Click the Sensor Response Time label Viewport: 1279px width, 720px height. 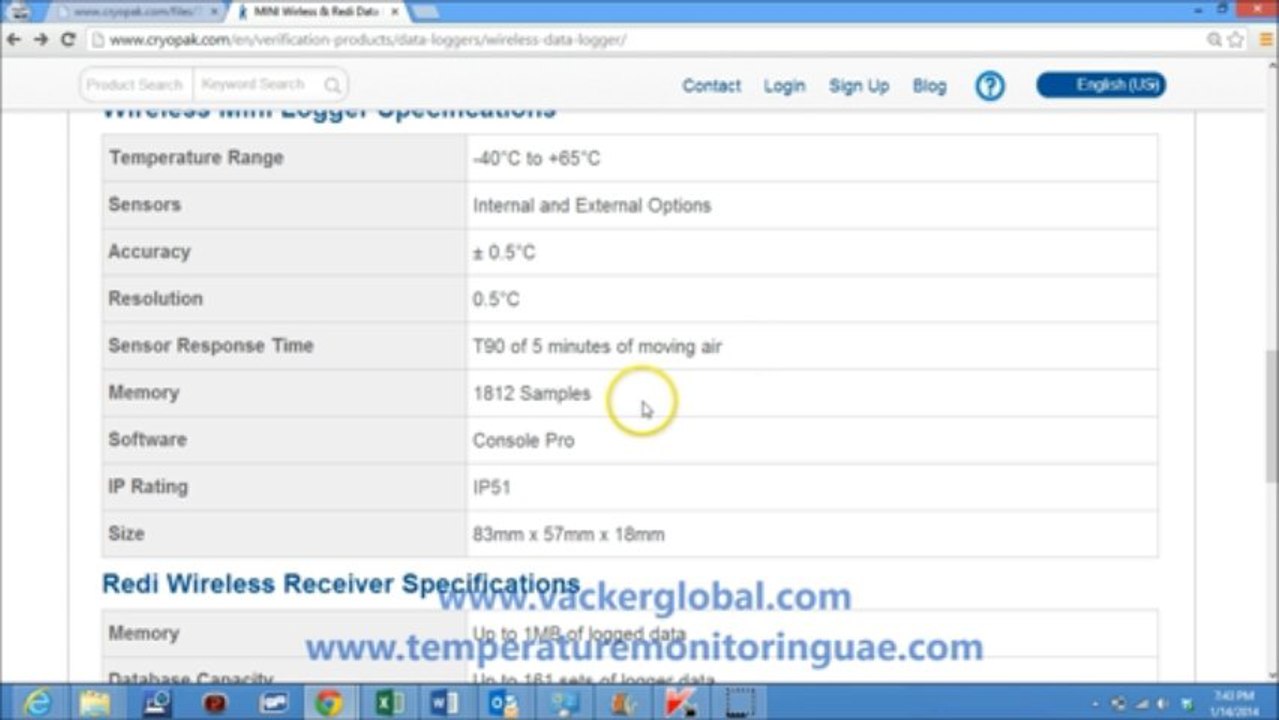pos(211,346)
